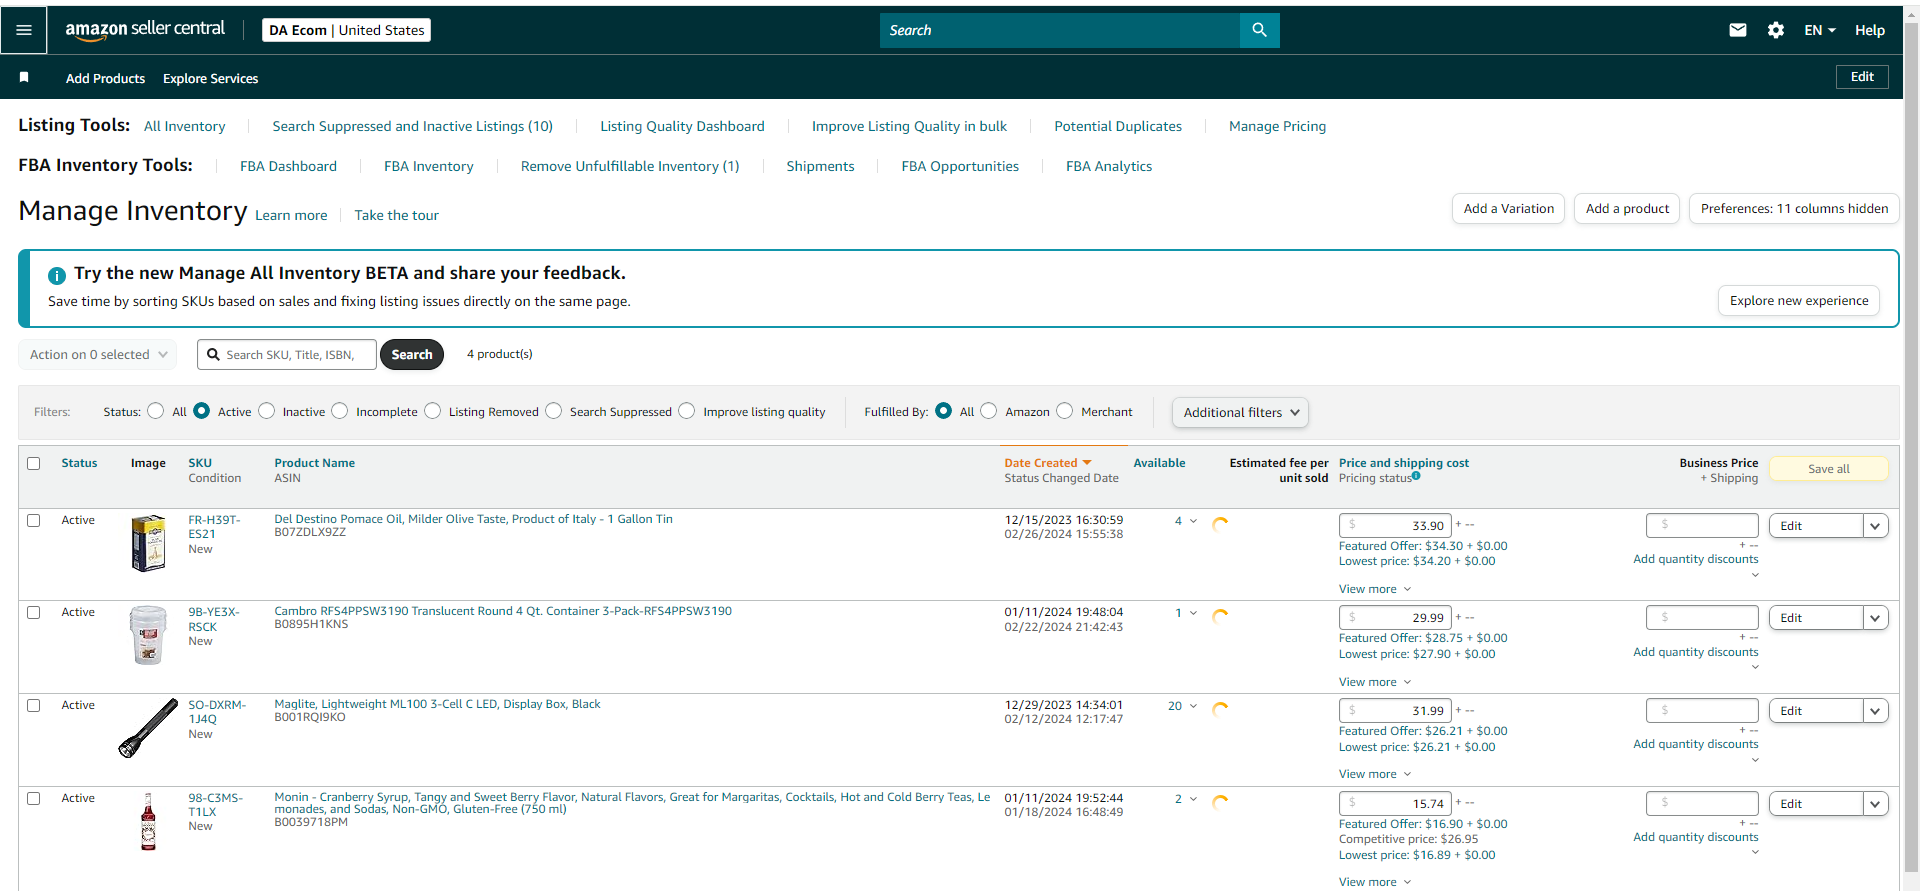The height and width of the screenshot is (891, 1920).
Task: Click the Edit button in navigation bar
Action: (x=1862, y=77)
